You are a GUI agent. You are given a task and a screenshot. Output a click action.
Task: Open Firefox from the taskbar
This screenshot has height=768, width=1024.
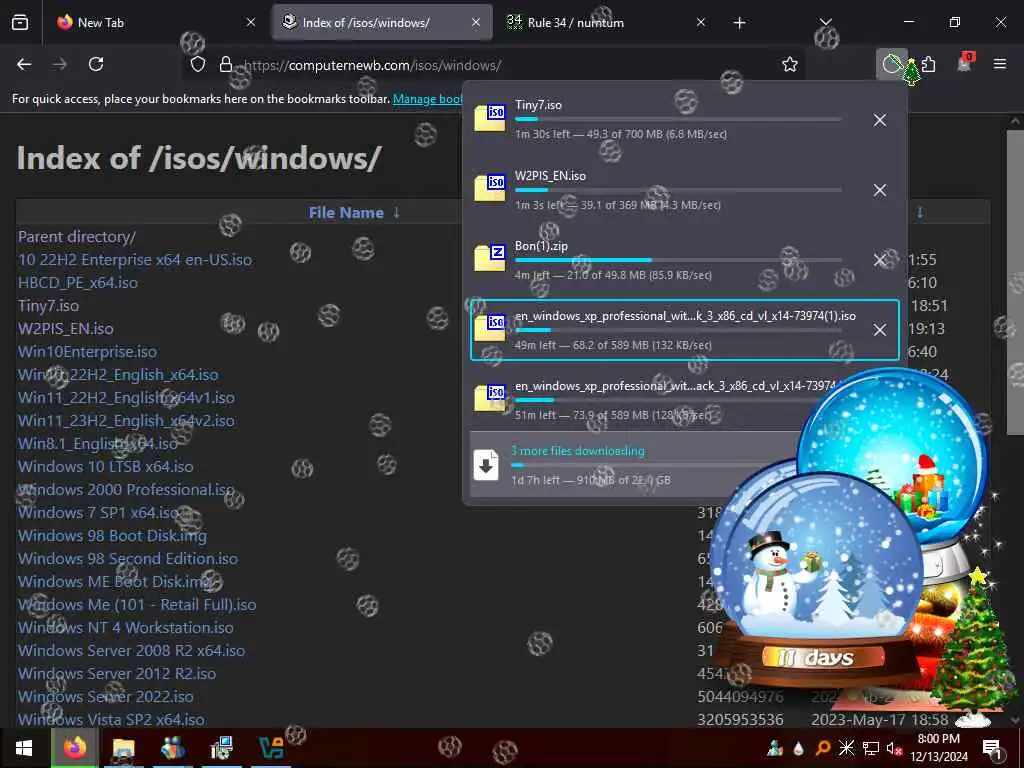point(74,748)
